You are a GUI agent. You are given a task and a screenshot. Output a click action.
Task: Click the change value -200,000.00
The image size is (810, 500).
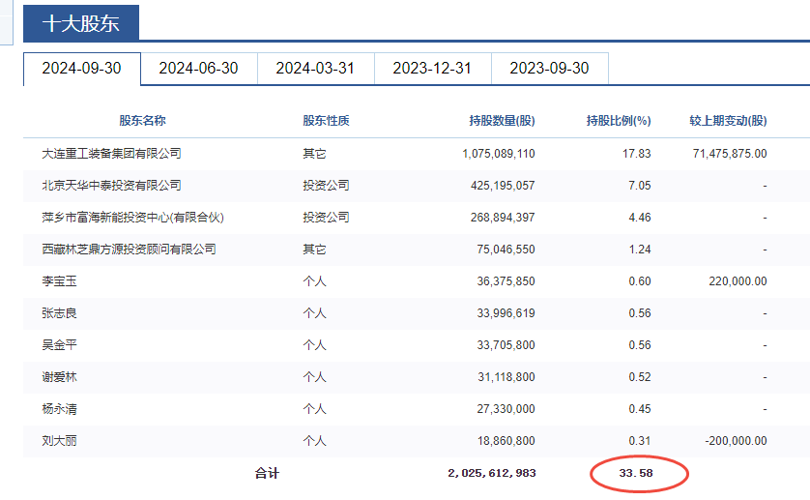(x=736, y=441)
